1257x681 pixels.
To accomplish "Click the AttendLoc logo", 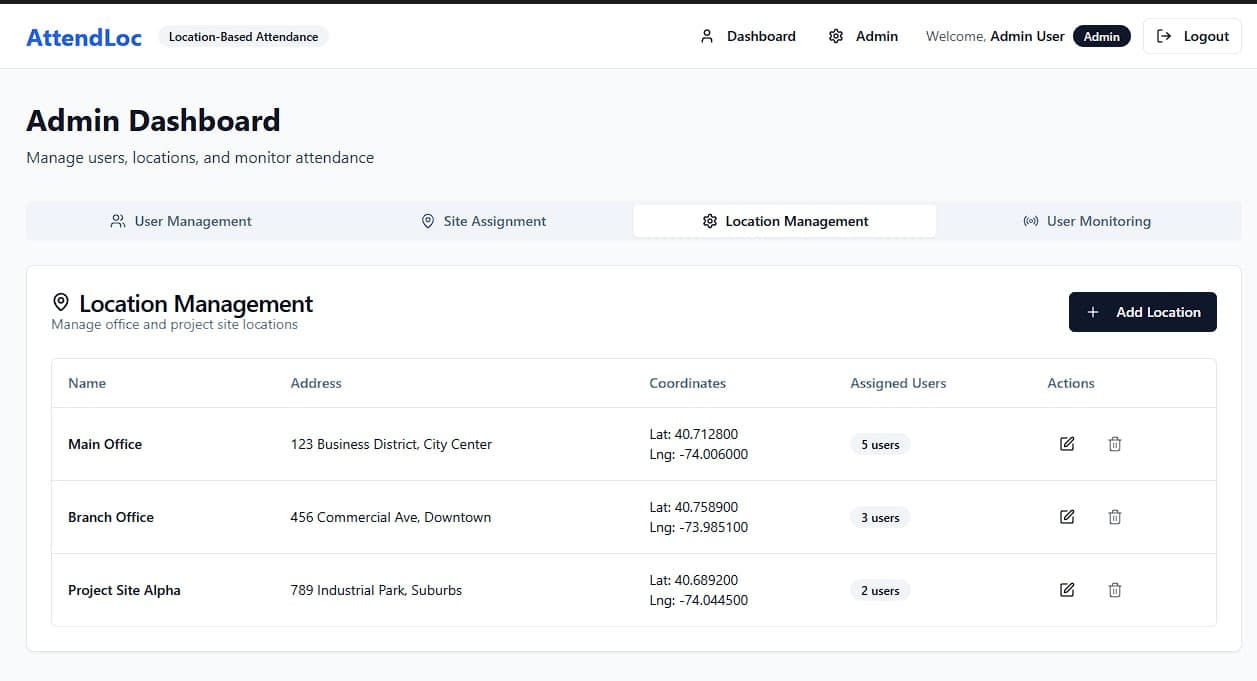I will click(x=84, y=37).
